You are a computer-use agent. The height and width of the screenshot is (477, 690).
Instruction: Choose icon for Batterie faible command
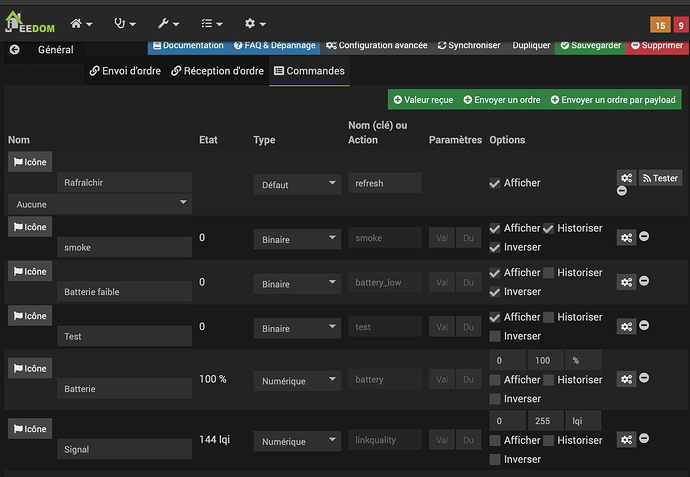click(x=30, y=271)
